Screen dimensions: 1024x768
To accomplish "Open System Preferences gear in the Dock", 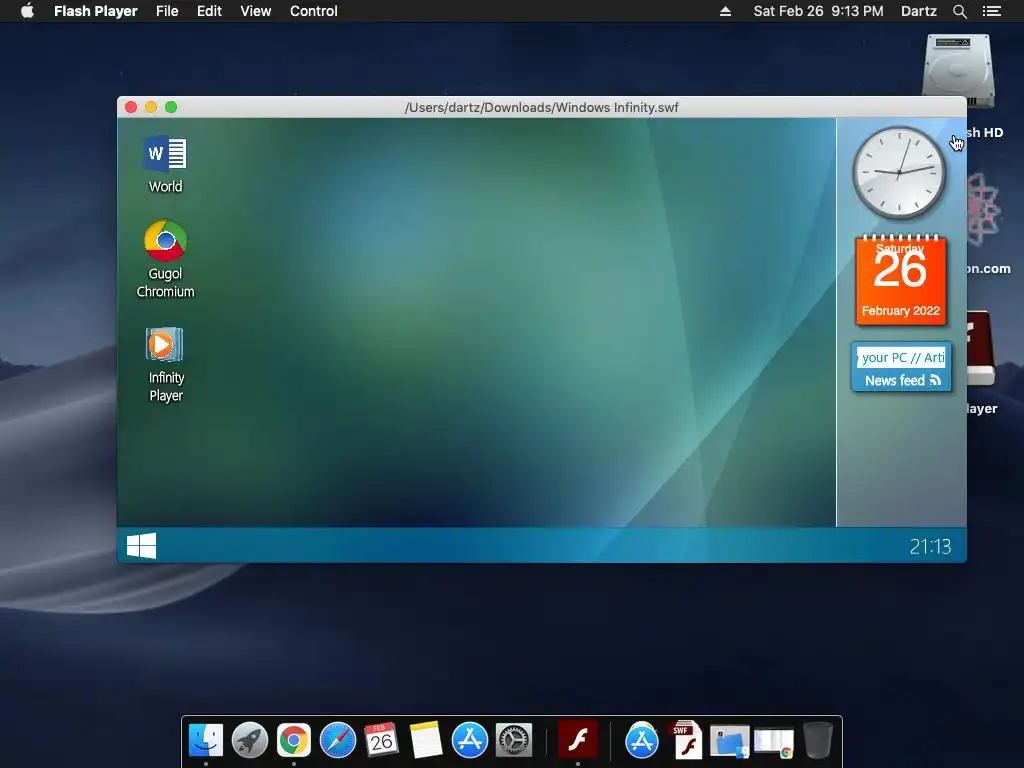I will [514, 741].
